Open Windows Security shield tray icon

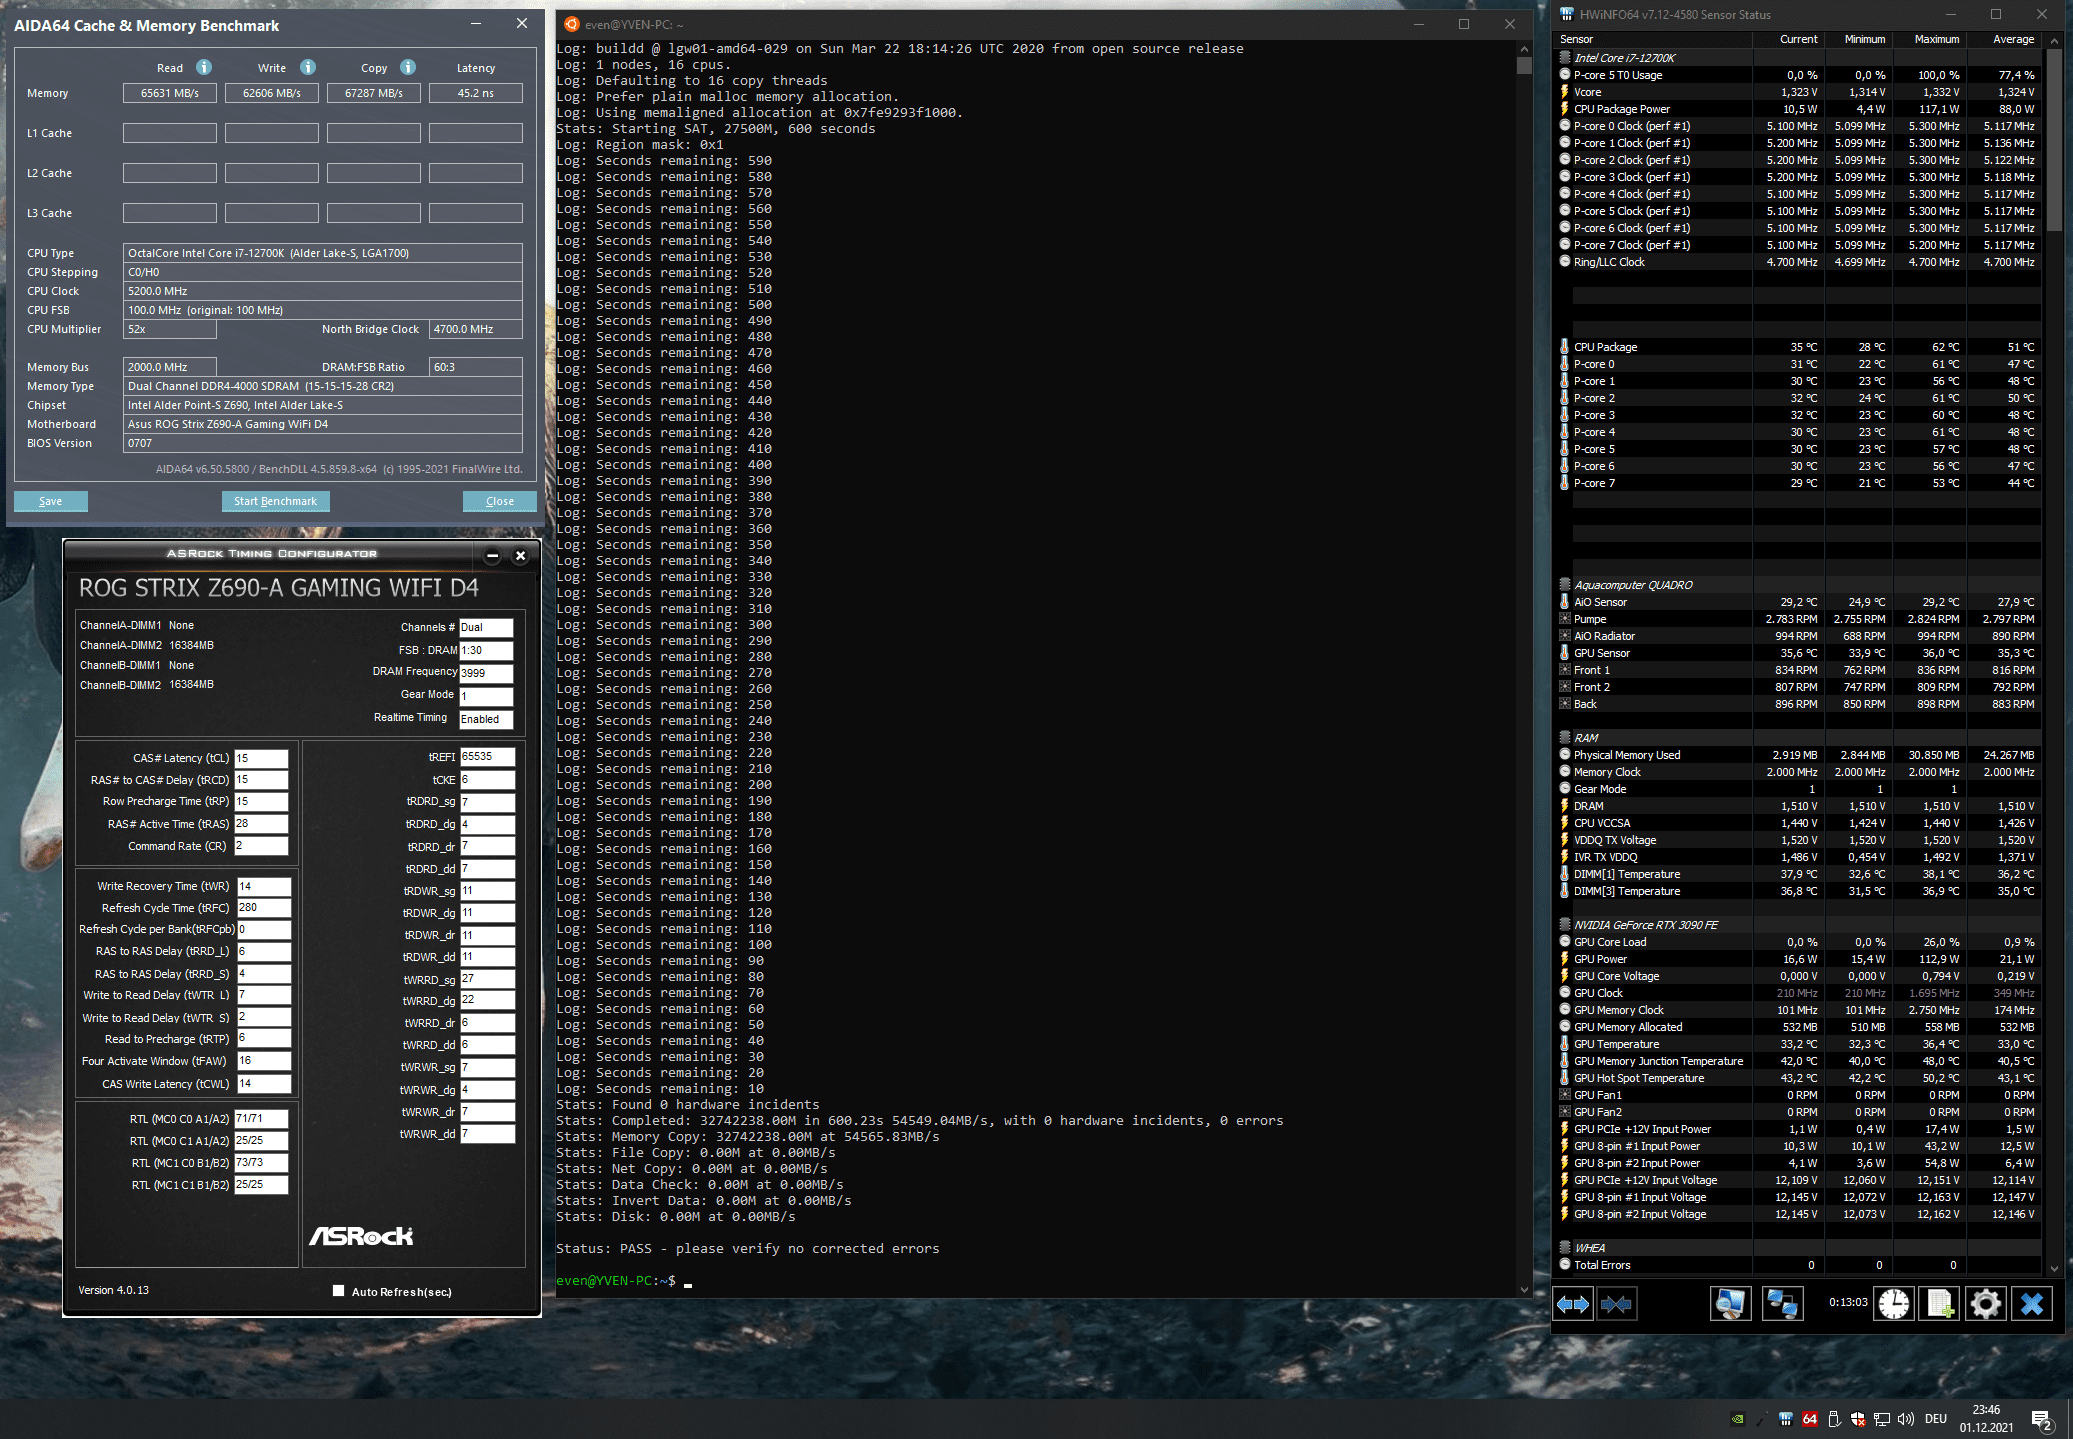pyautogui.click(x=1857, y=1419)
